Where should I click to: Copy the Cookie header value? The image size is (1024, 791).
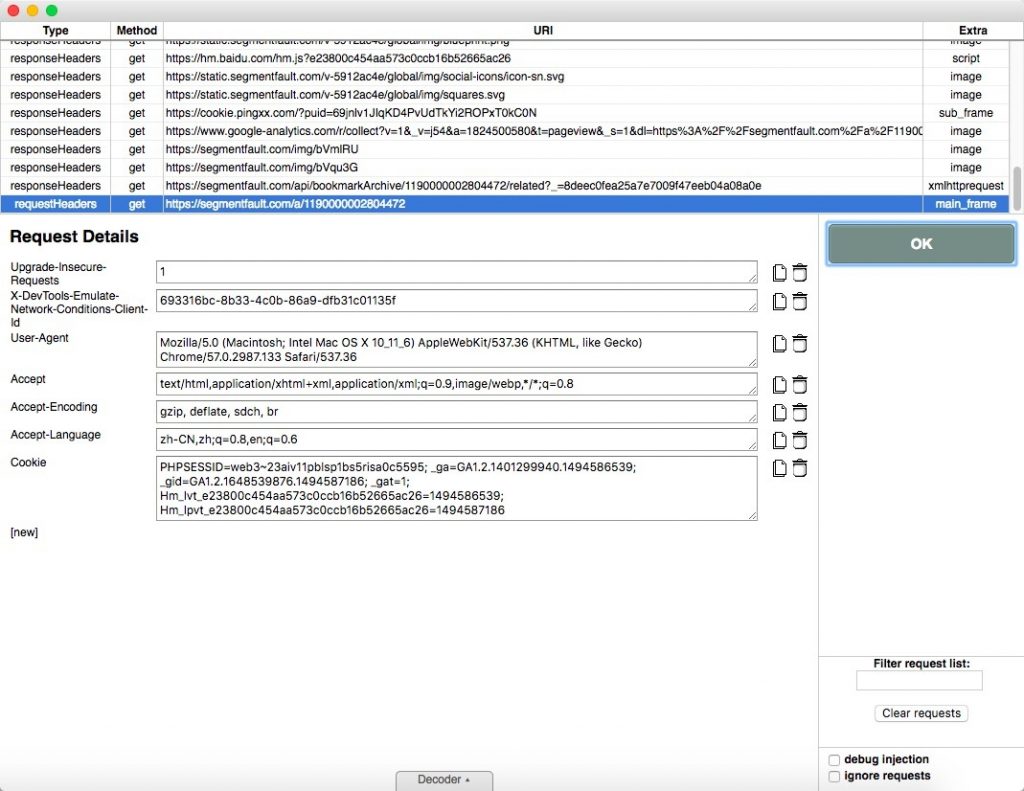click(x=779, y=468)
